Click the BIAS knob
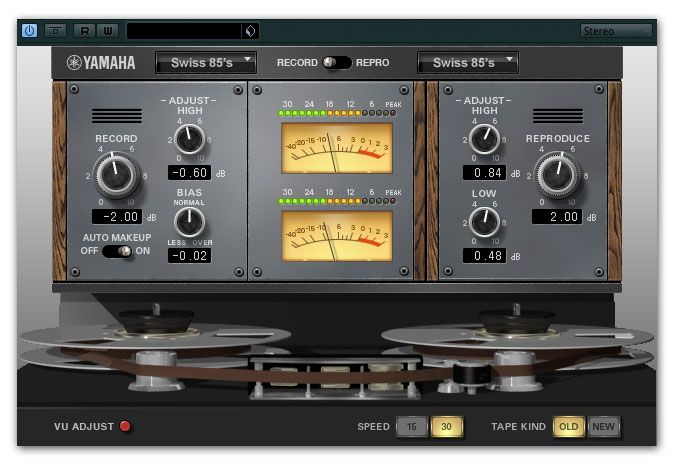The height and width of the screenshot is (467, 674). tap(190, 222)
